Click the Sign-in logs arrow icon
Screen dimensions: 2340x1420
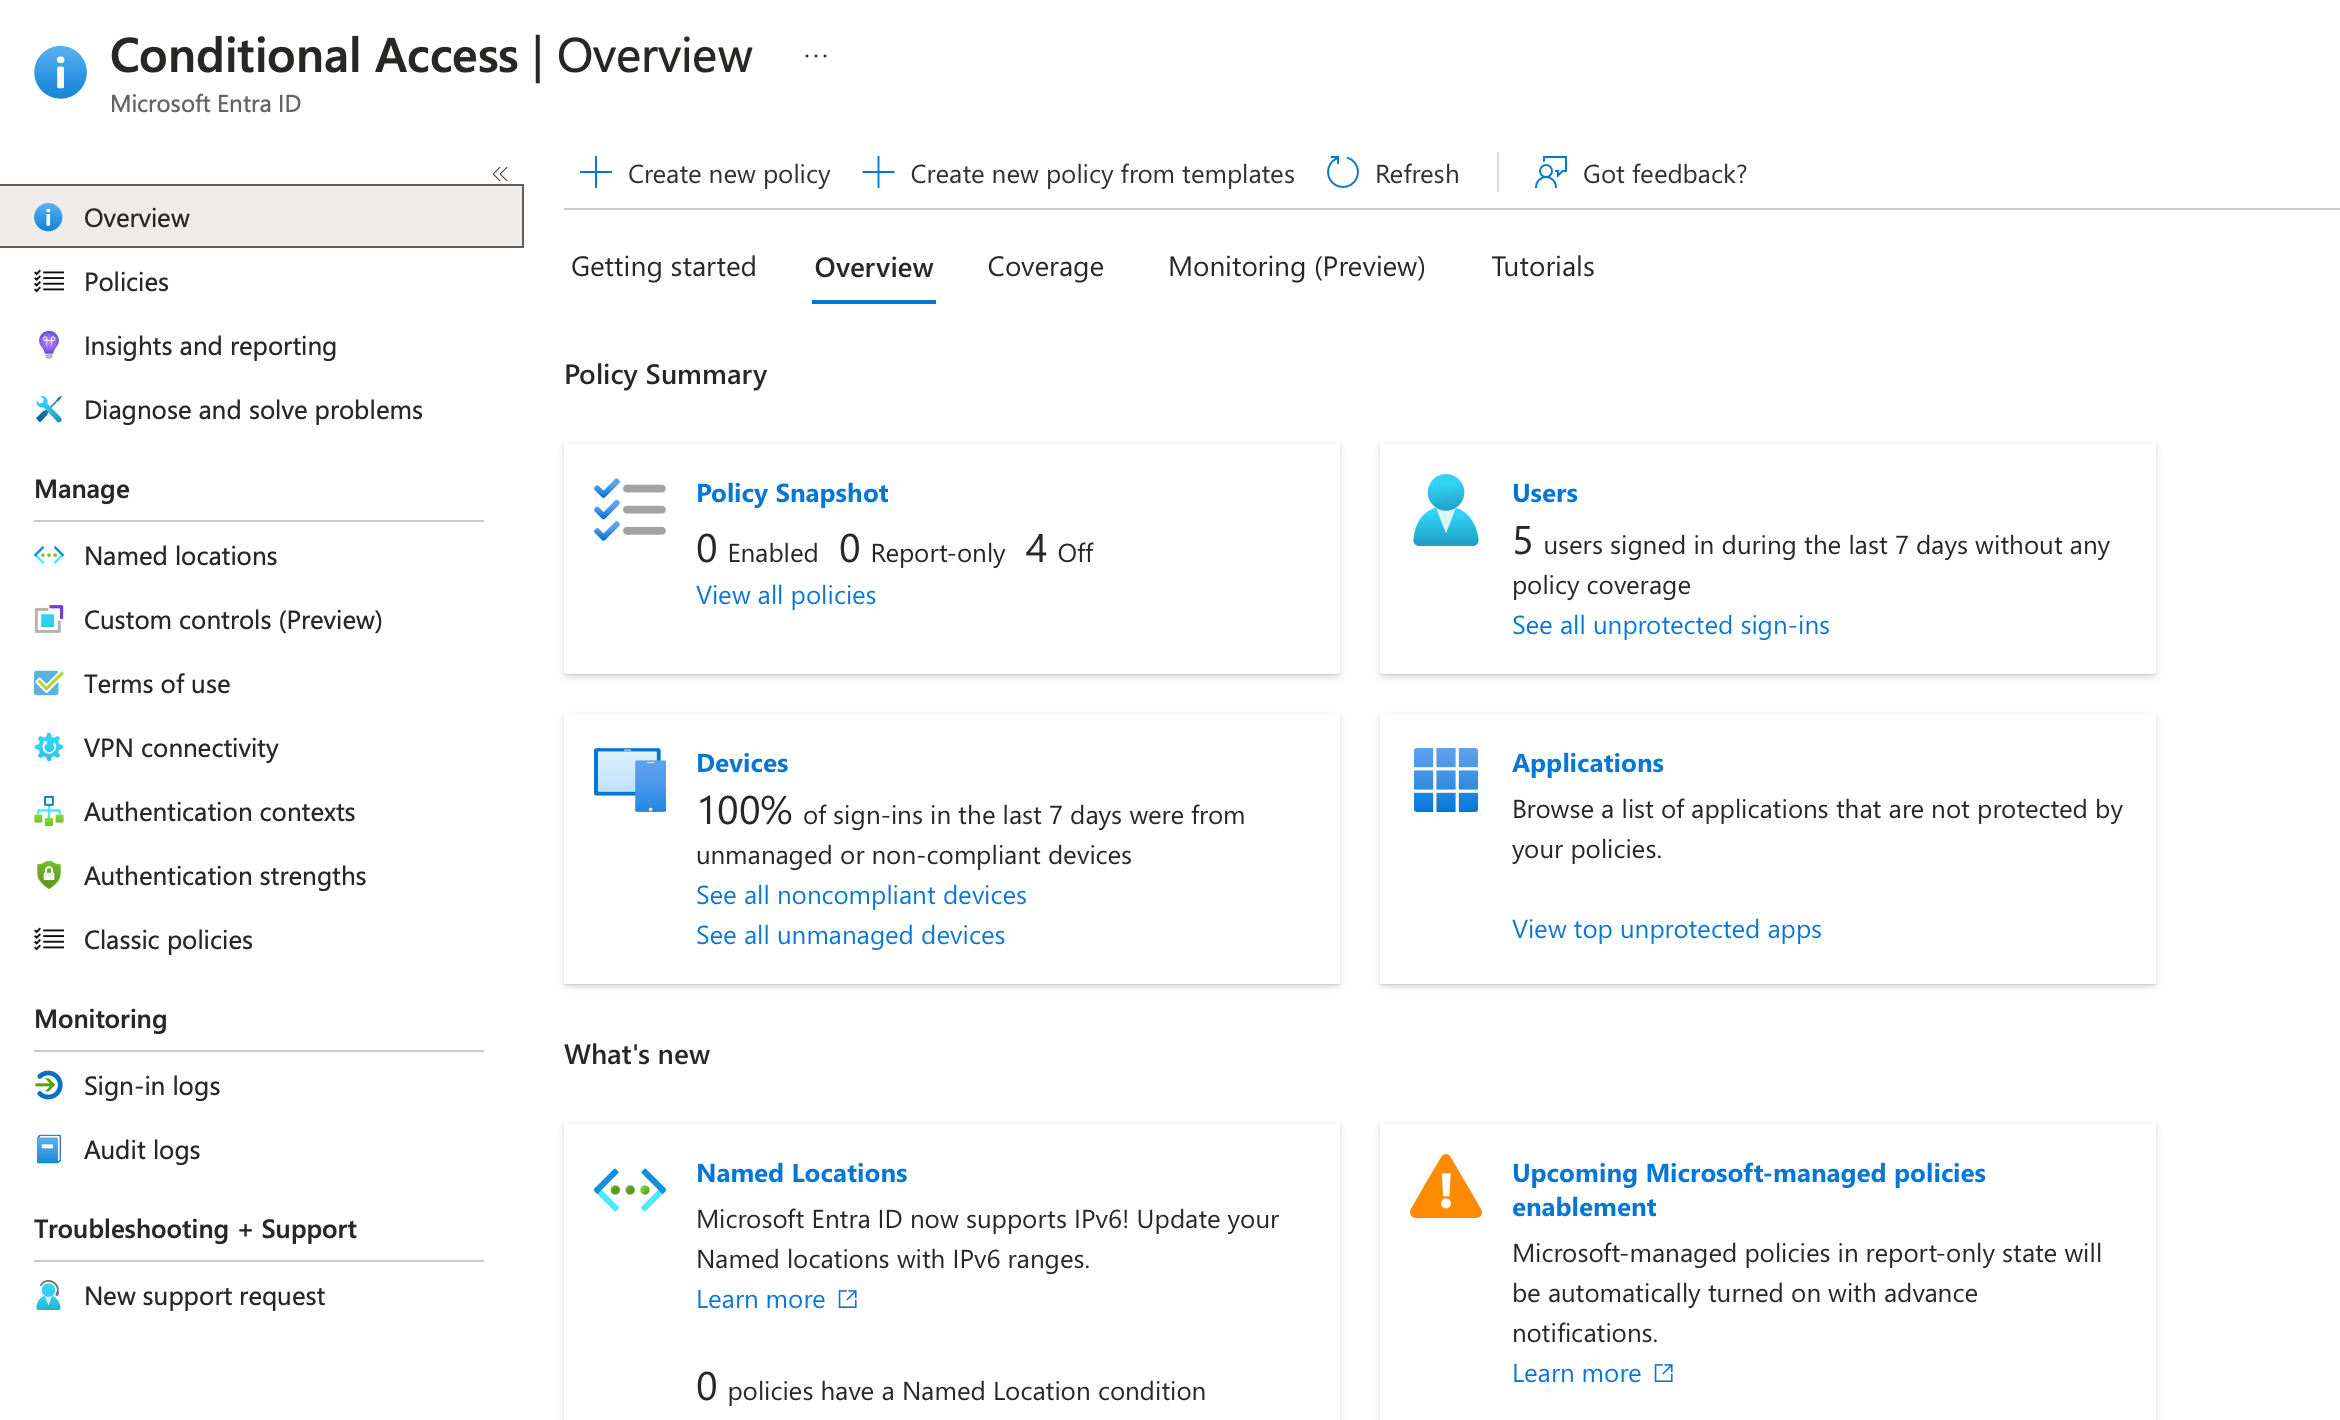click(x=49, y=1085)
